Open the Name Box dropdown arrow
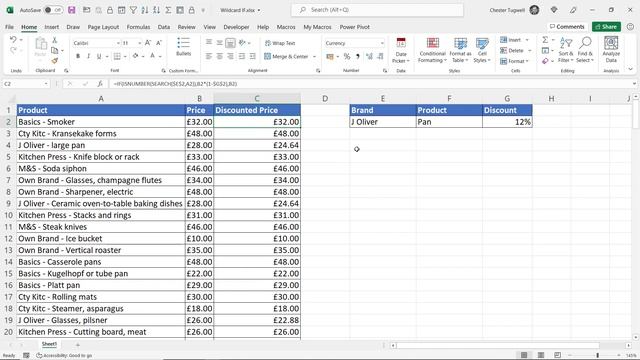This screenshot has width=640, height=360. [x=46, y=84]
